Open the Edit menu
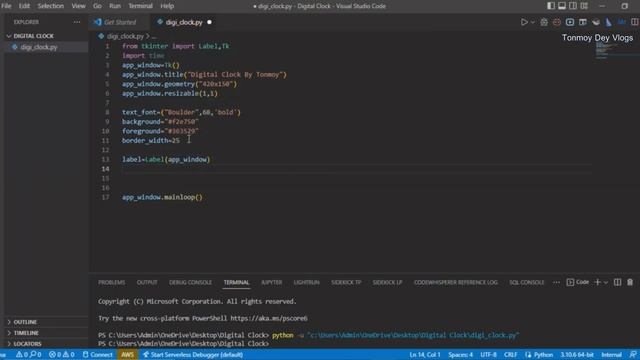This screenshot has height=360, width=640. pos(24,6)
